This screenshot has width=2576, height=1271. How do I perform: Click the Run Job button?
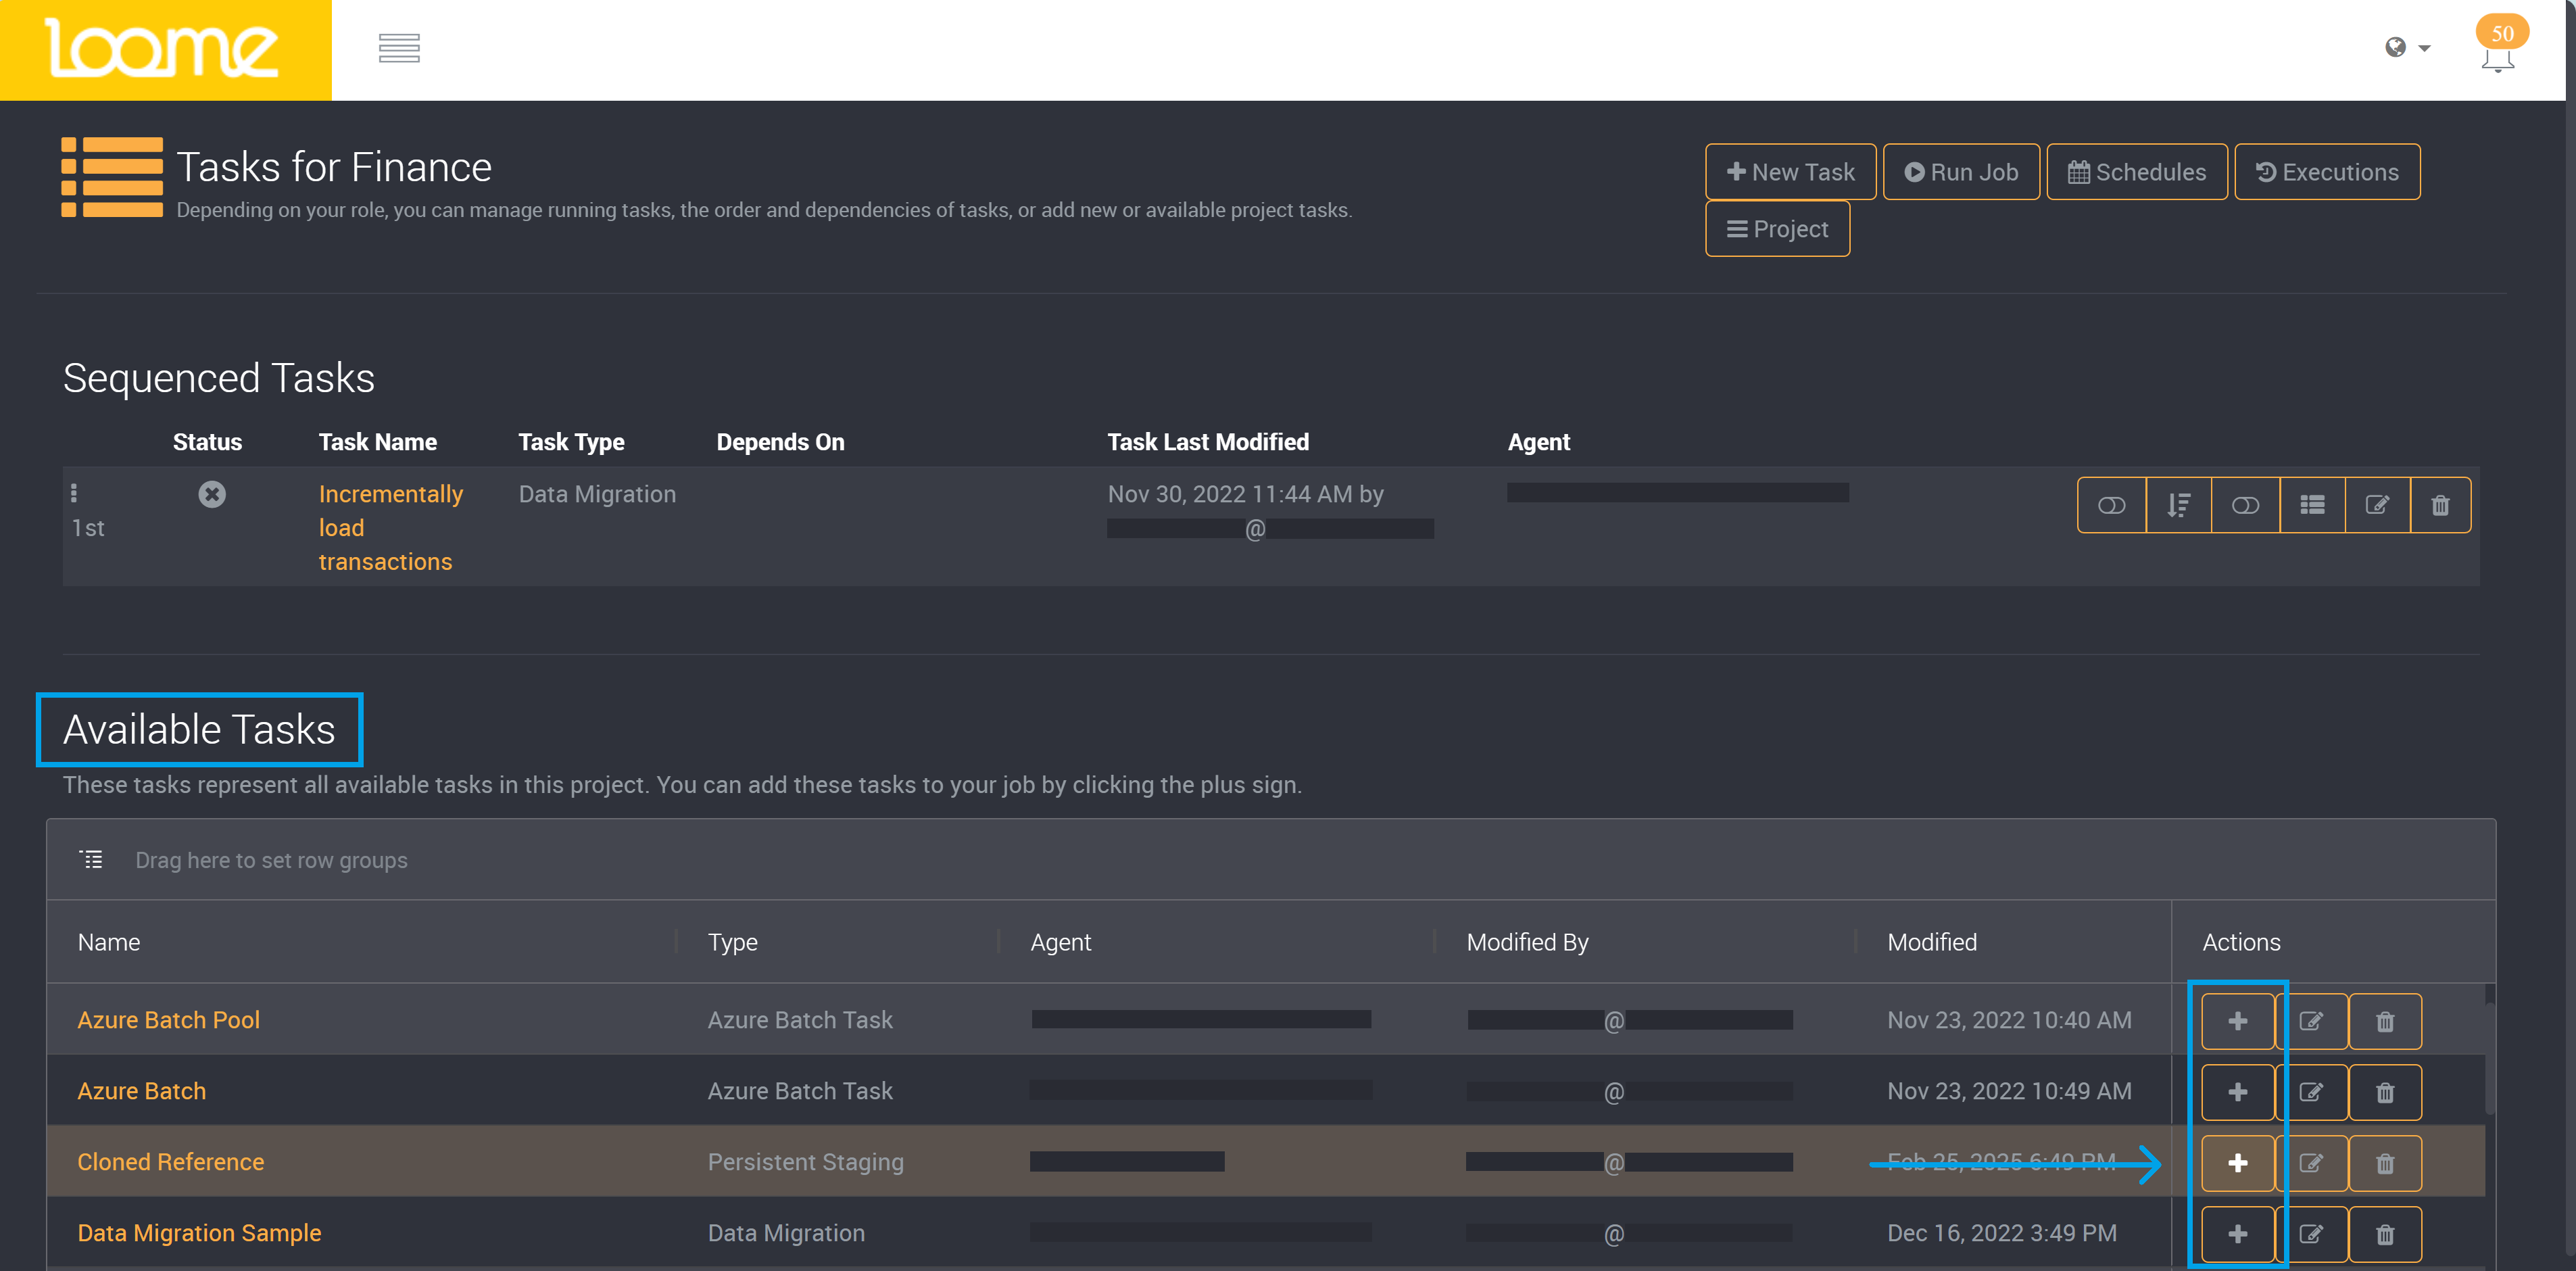coord(1961,172)
